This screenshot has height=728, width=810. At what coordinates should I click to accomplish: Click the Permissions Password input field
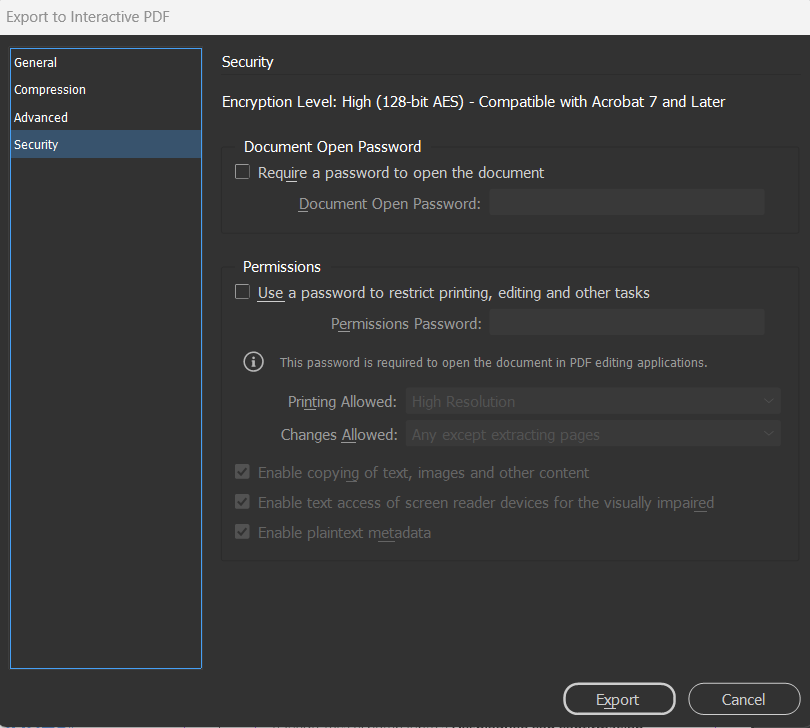click(626, 321)
